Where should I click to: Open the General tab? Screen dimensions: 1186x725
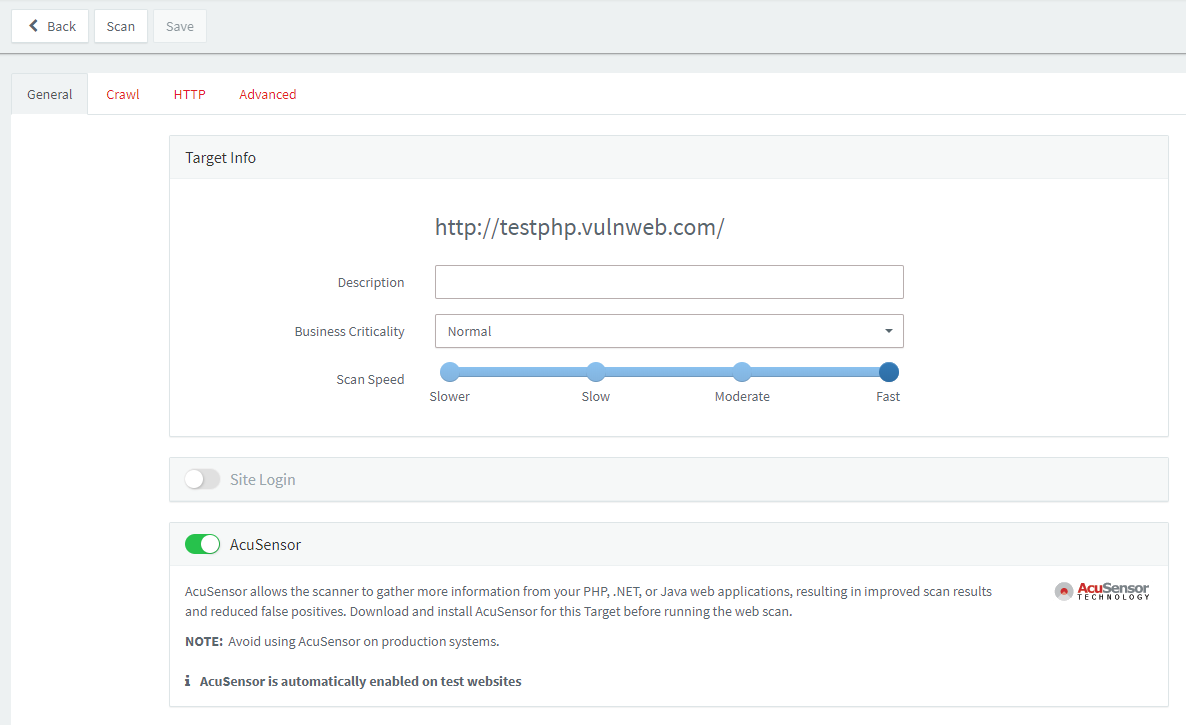click(x=50, y=94)
